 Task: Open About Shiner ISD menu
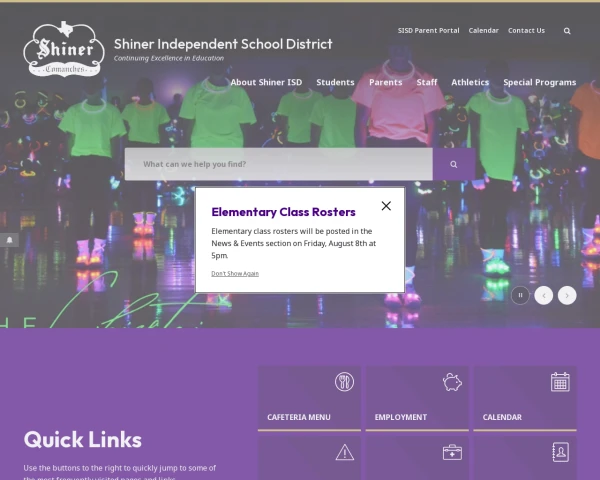click(x=266, y=82)
